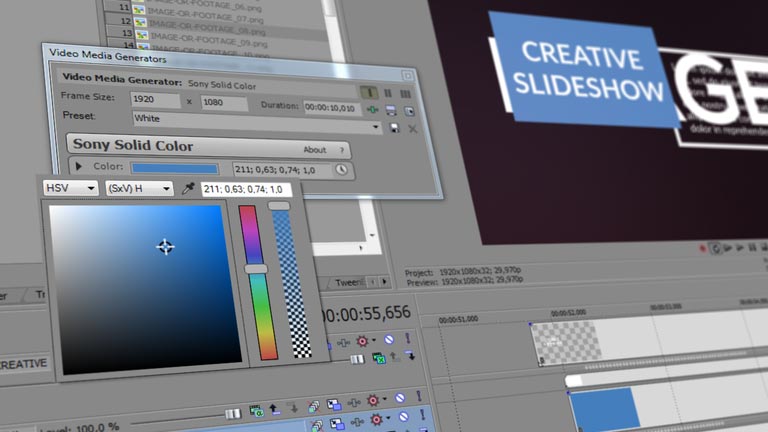Click the About button in Sony Solid Color
Viewport: 768px width, 432px height.
point(315,150)
